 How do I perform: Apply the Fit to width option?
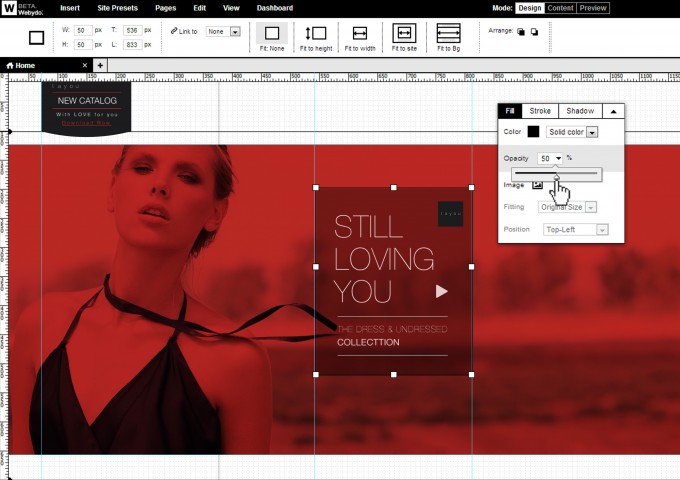[359, 34]
